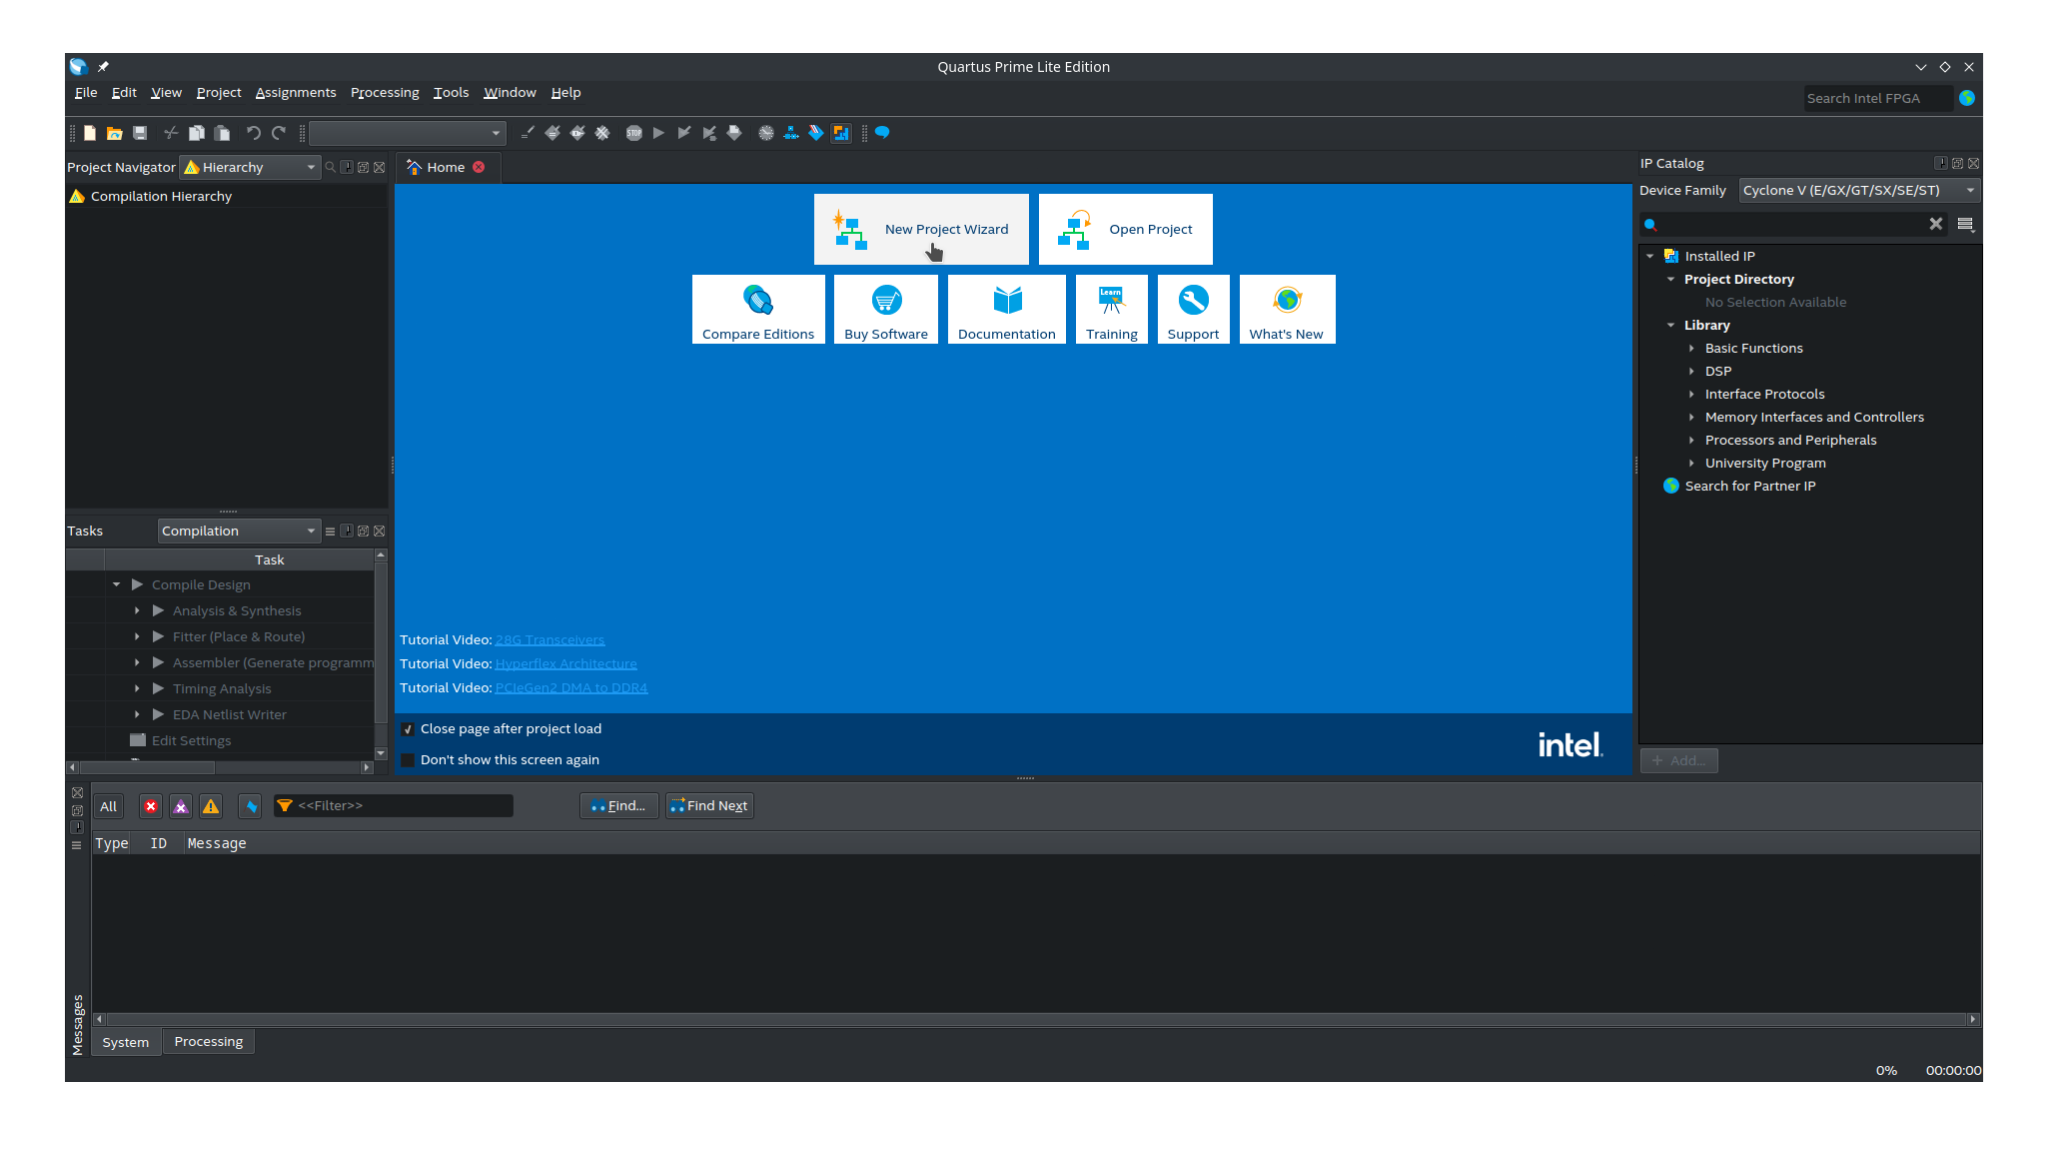Screen dimensions: 2048x1159
Task: Collapse the Library tree node
Action: pyautogui.click(x=1671, y=325)
